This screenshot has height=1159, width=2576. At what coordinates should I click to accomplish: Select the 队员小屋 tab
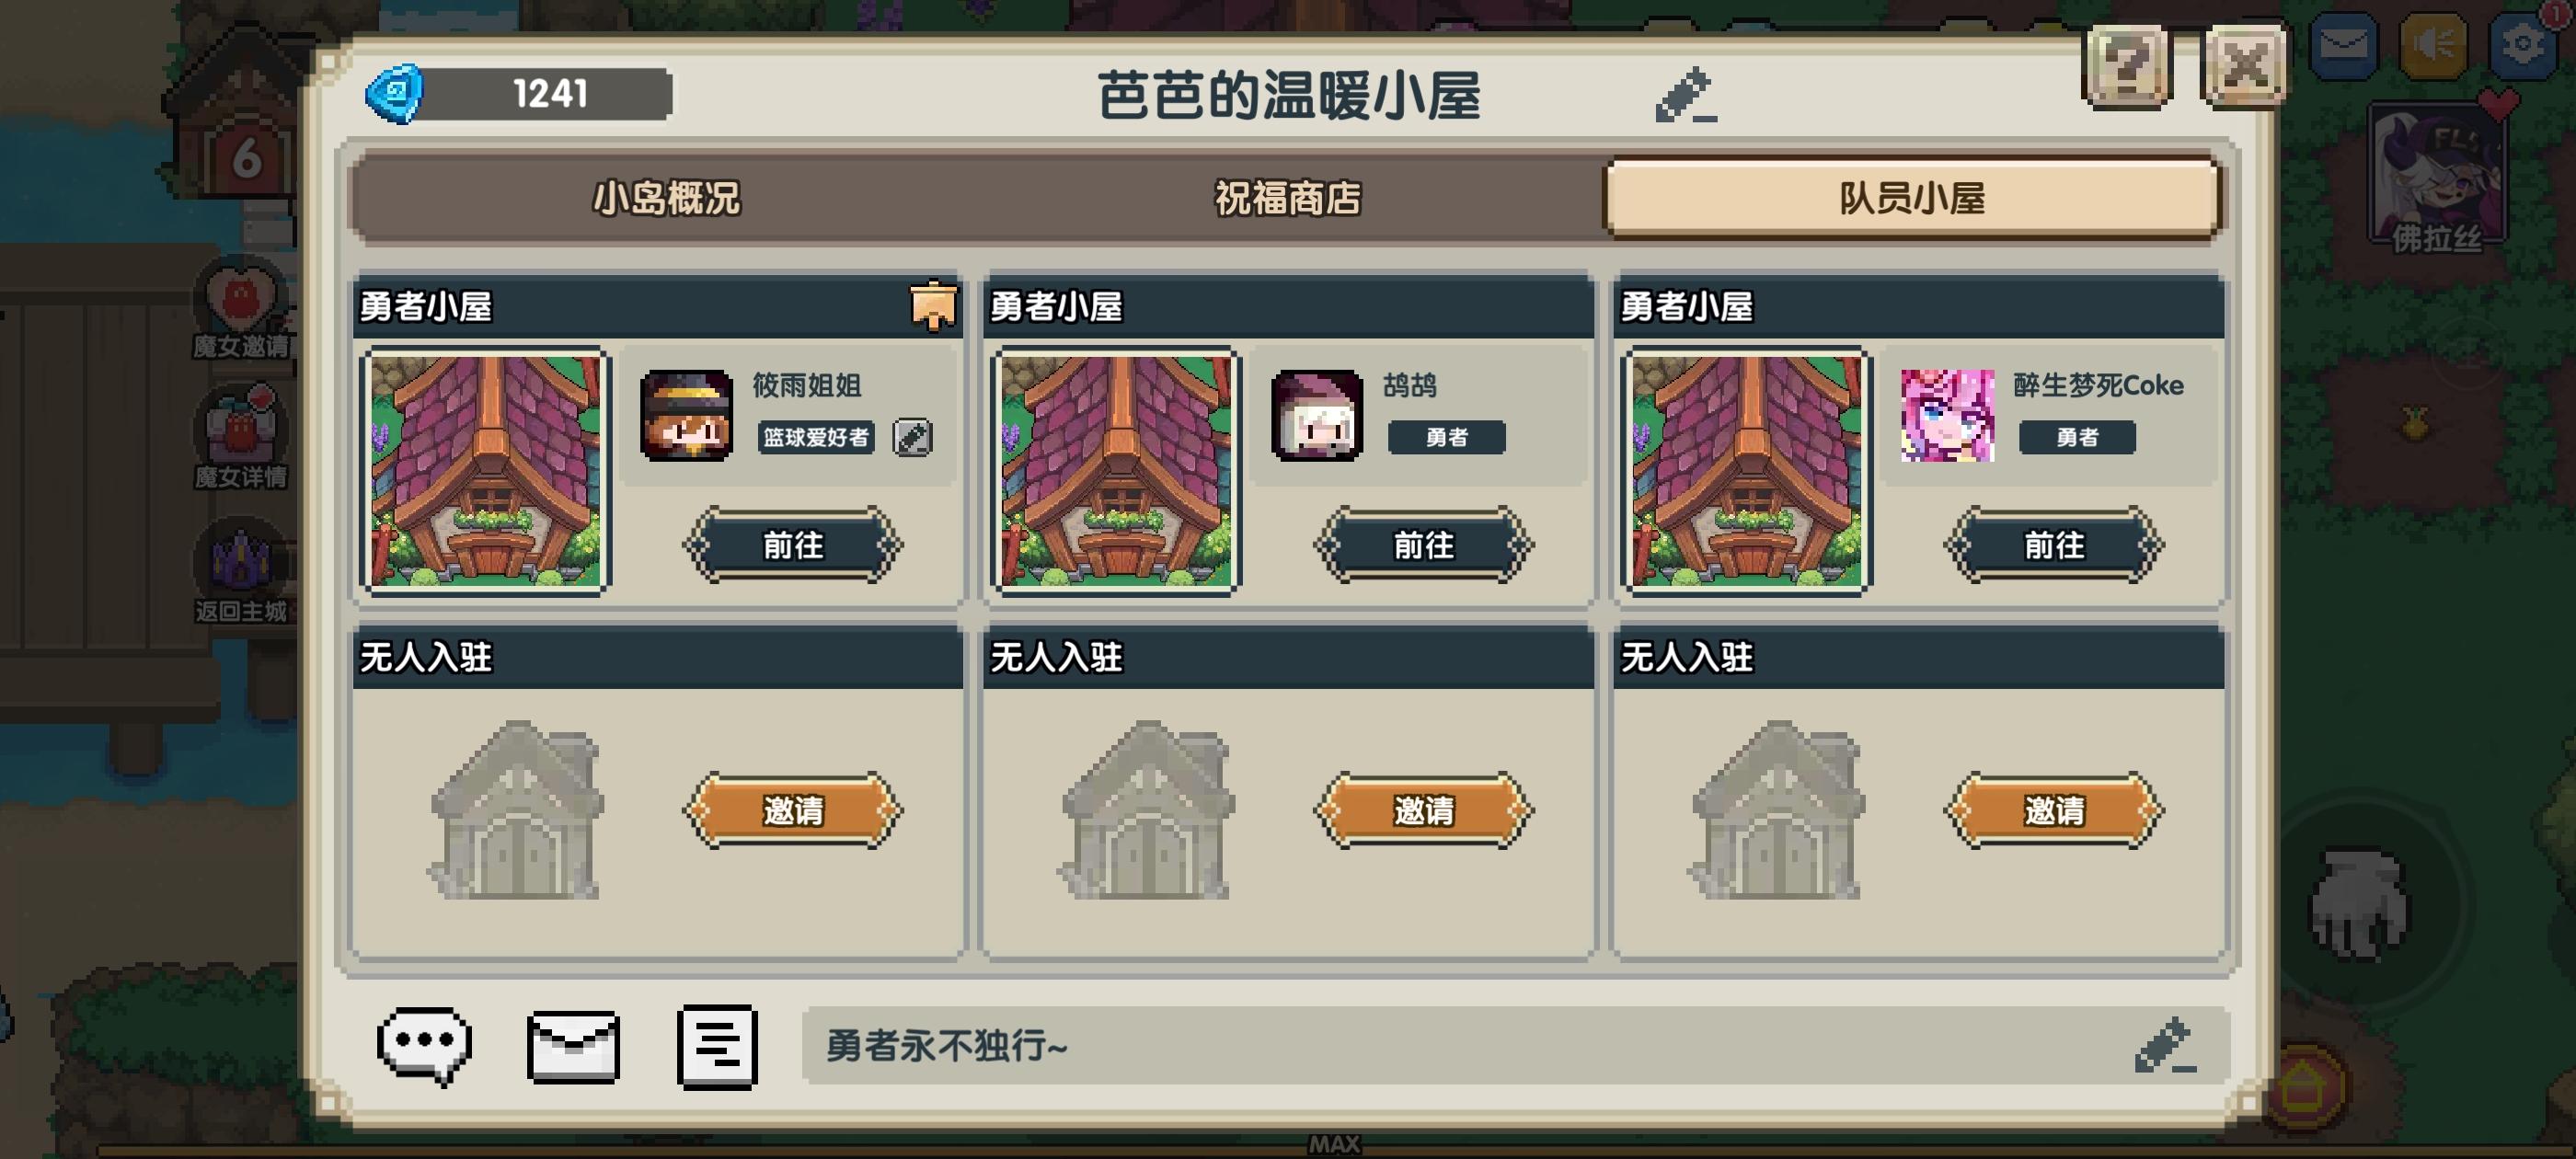[1911, 198]
